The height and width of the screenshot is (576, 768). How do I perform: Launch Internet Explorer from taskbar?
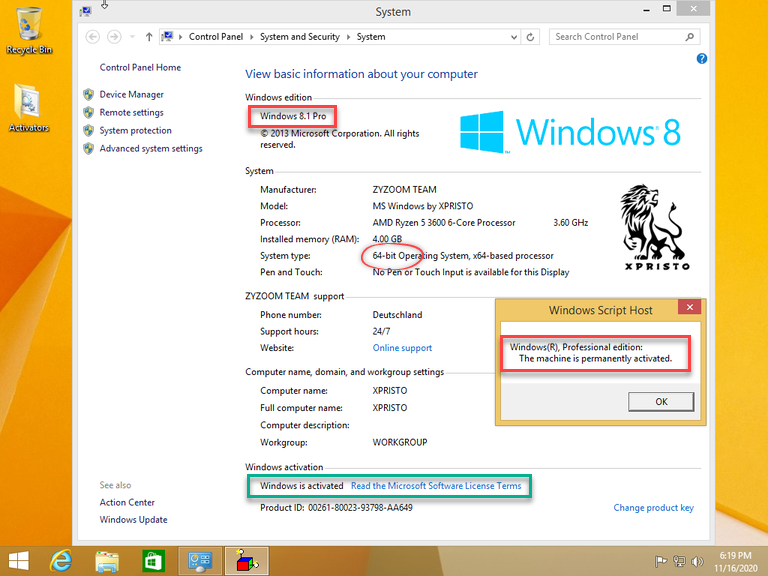pyautogui.click(x=61, y=561)
